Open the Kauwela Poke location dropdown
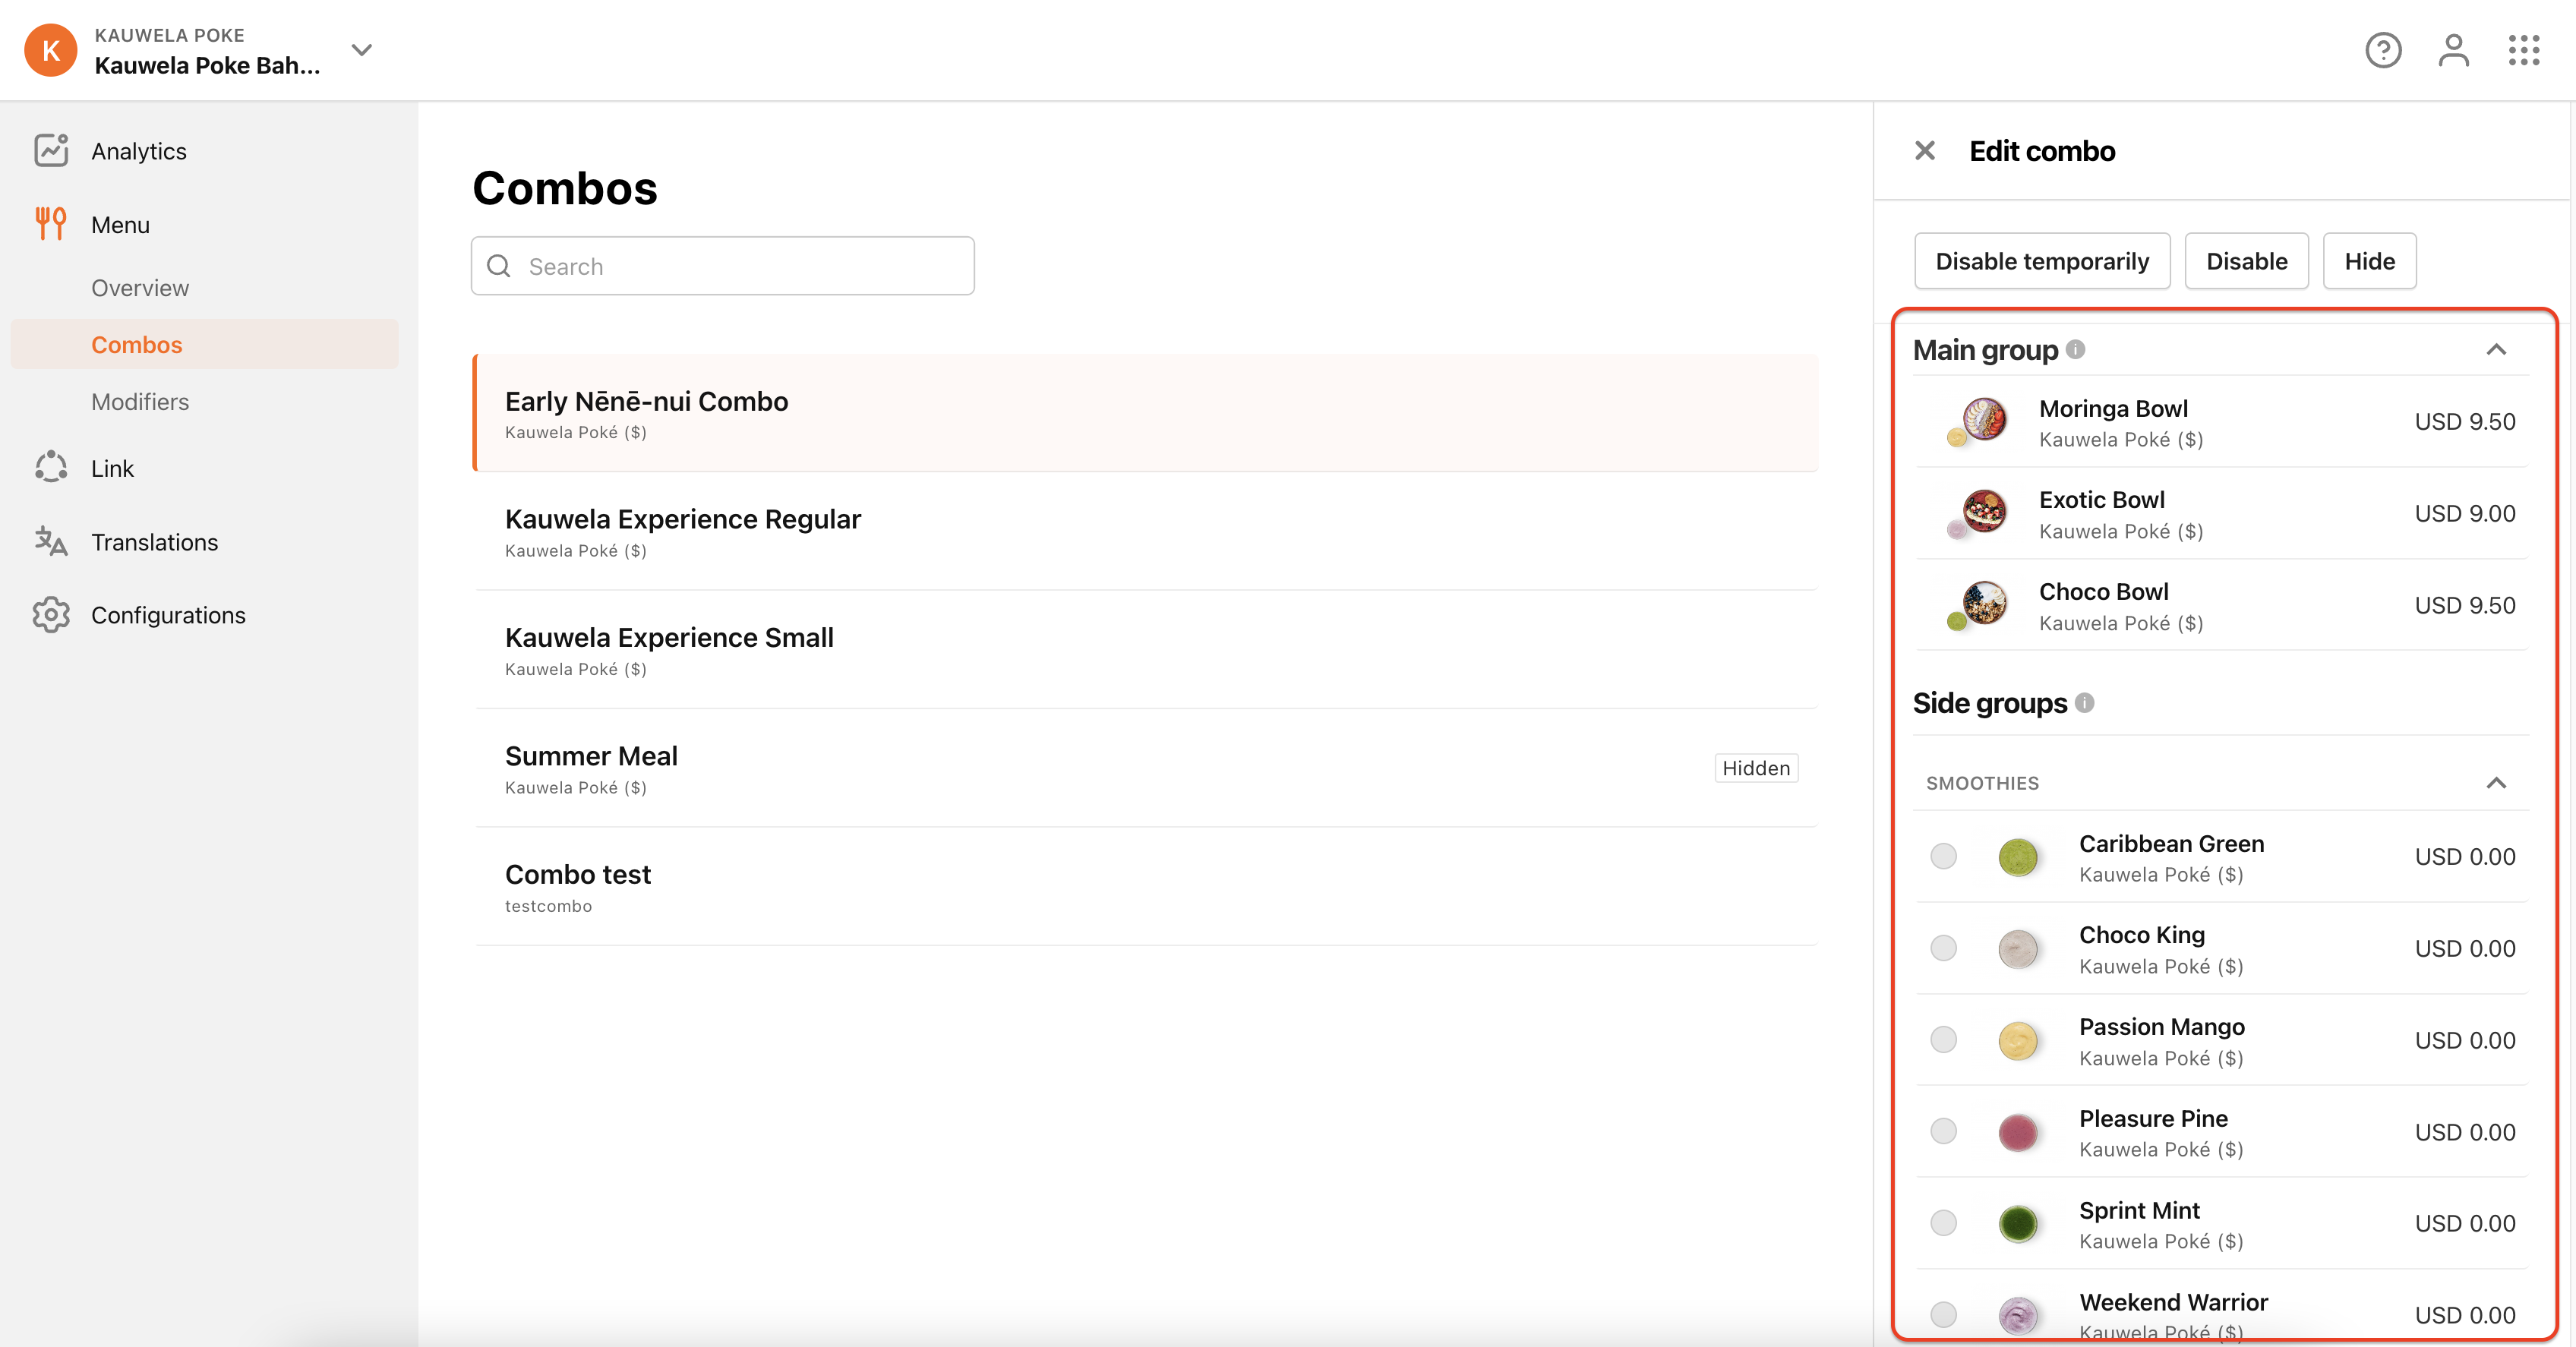 [x=362, y=50]
